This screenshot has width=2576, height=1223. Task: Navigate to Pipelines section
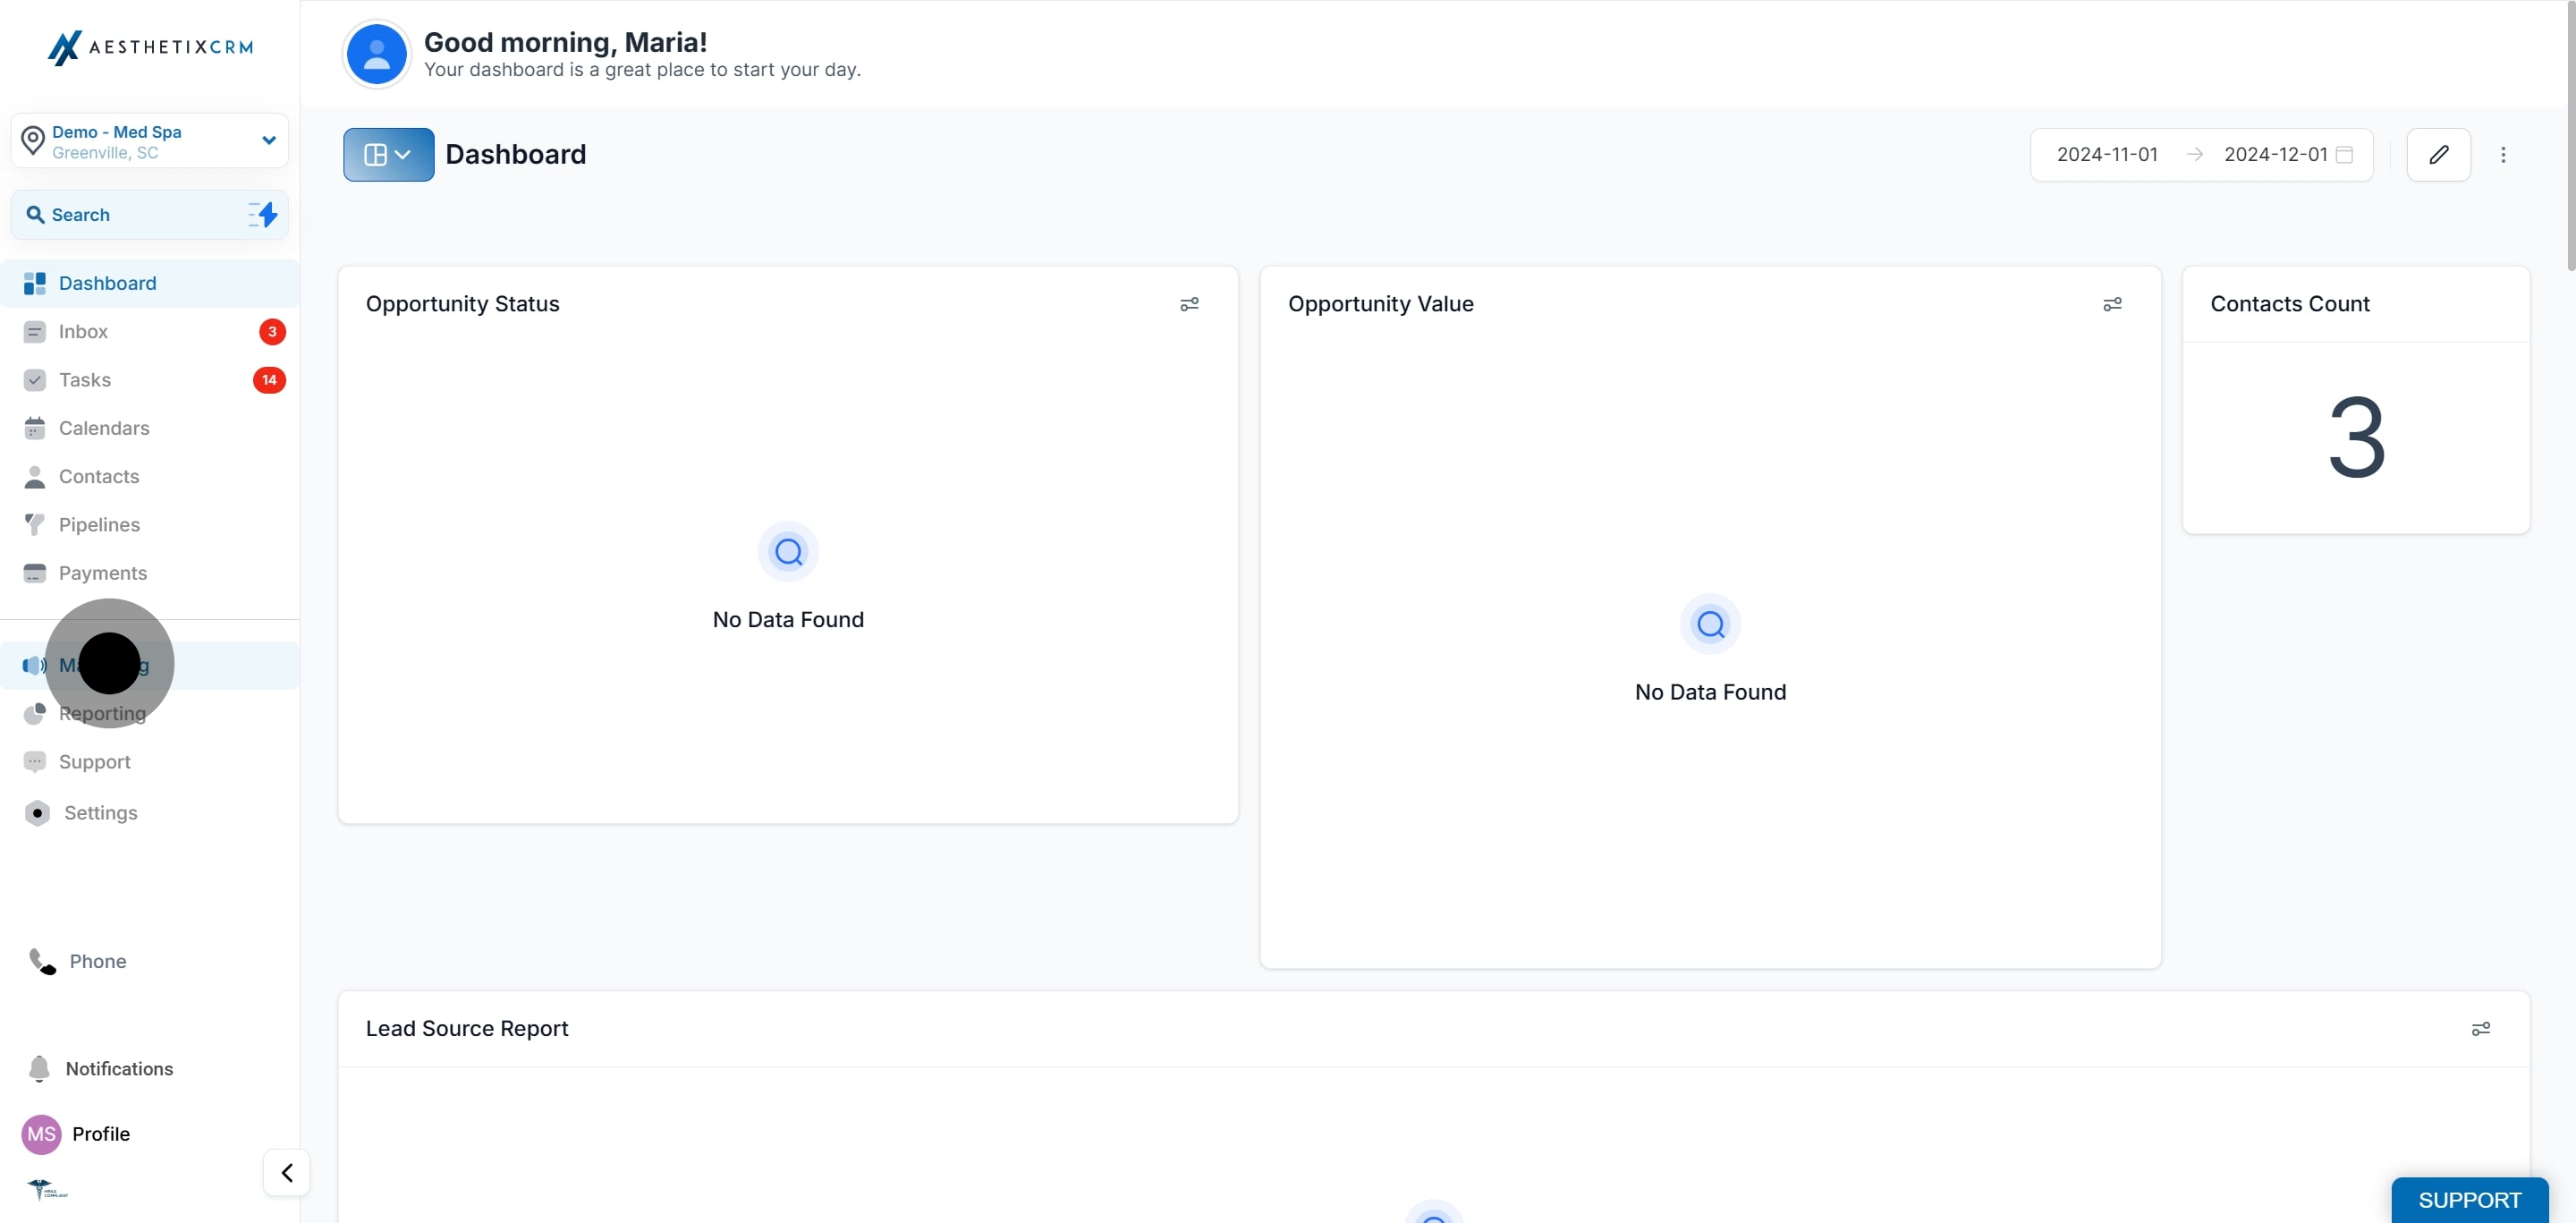point(99,525)
